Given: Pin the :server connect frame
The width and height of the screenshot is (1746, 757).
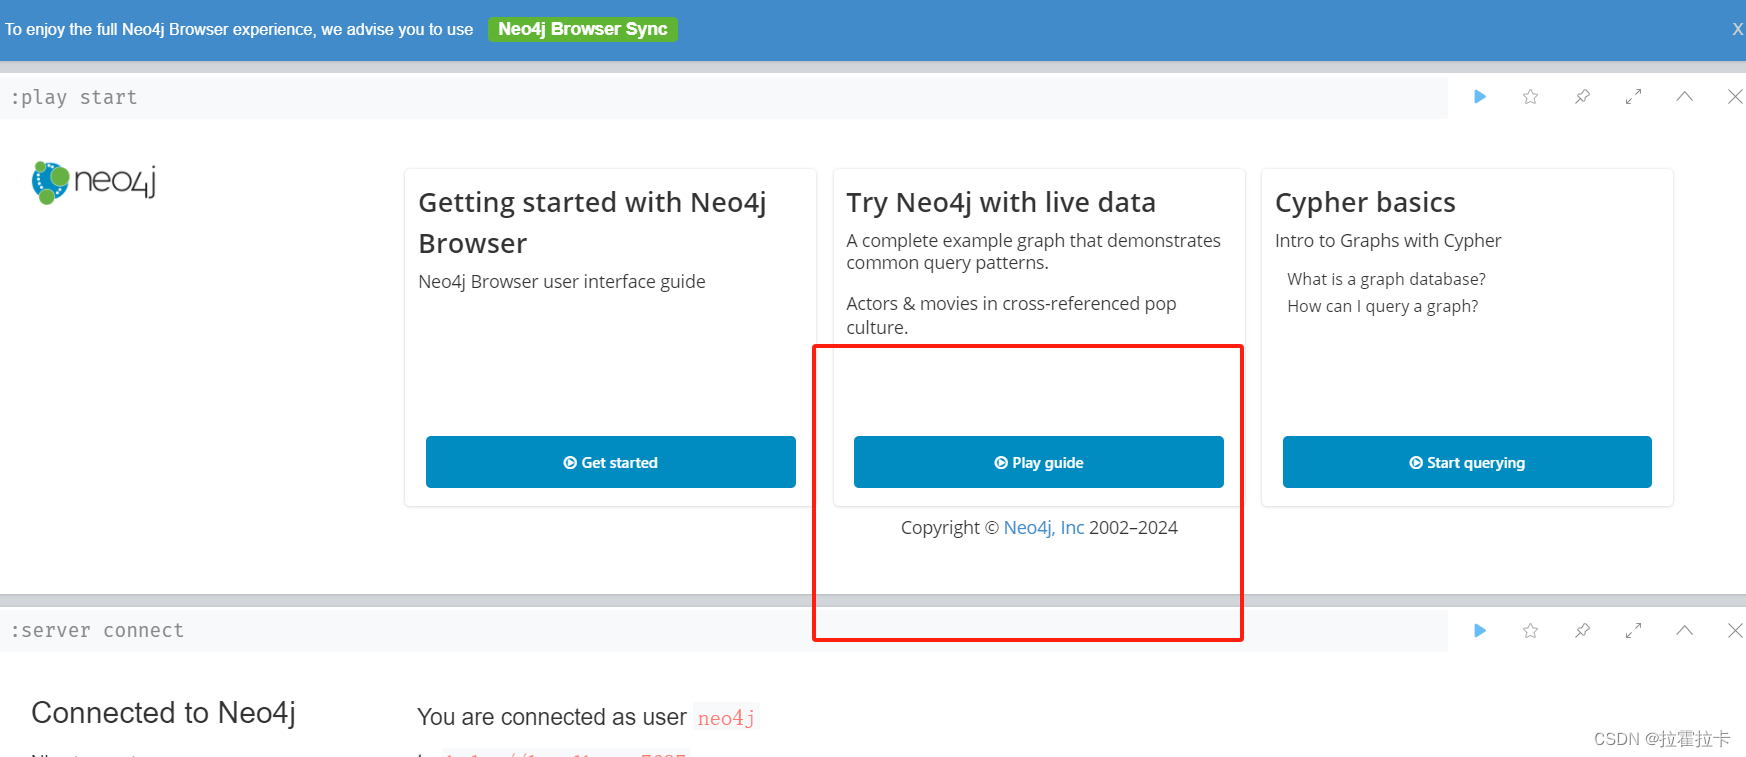Looking at the screenshot, I should point(1582,631).
